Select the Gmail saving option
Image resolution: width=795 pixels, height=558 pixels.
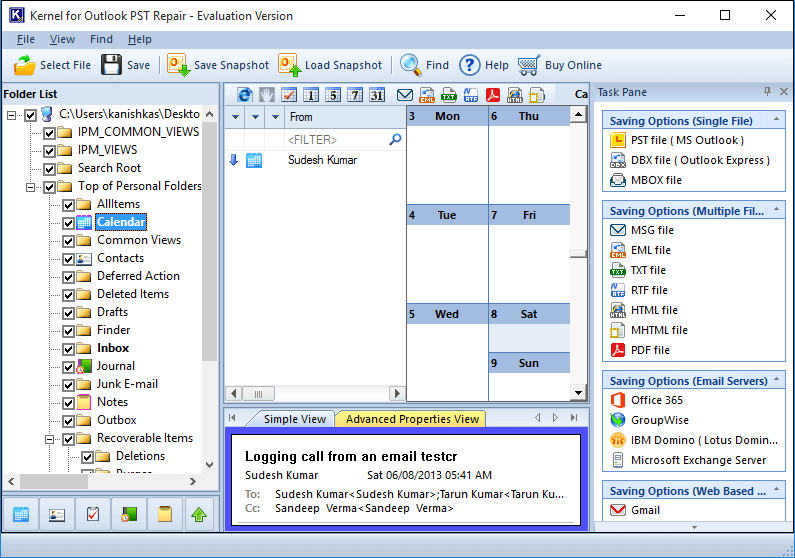point(635,510)
